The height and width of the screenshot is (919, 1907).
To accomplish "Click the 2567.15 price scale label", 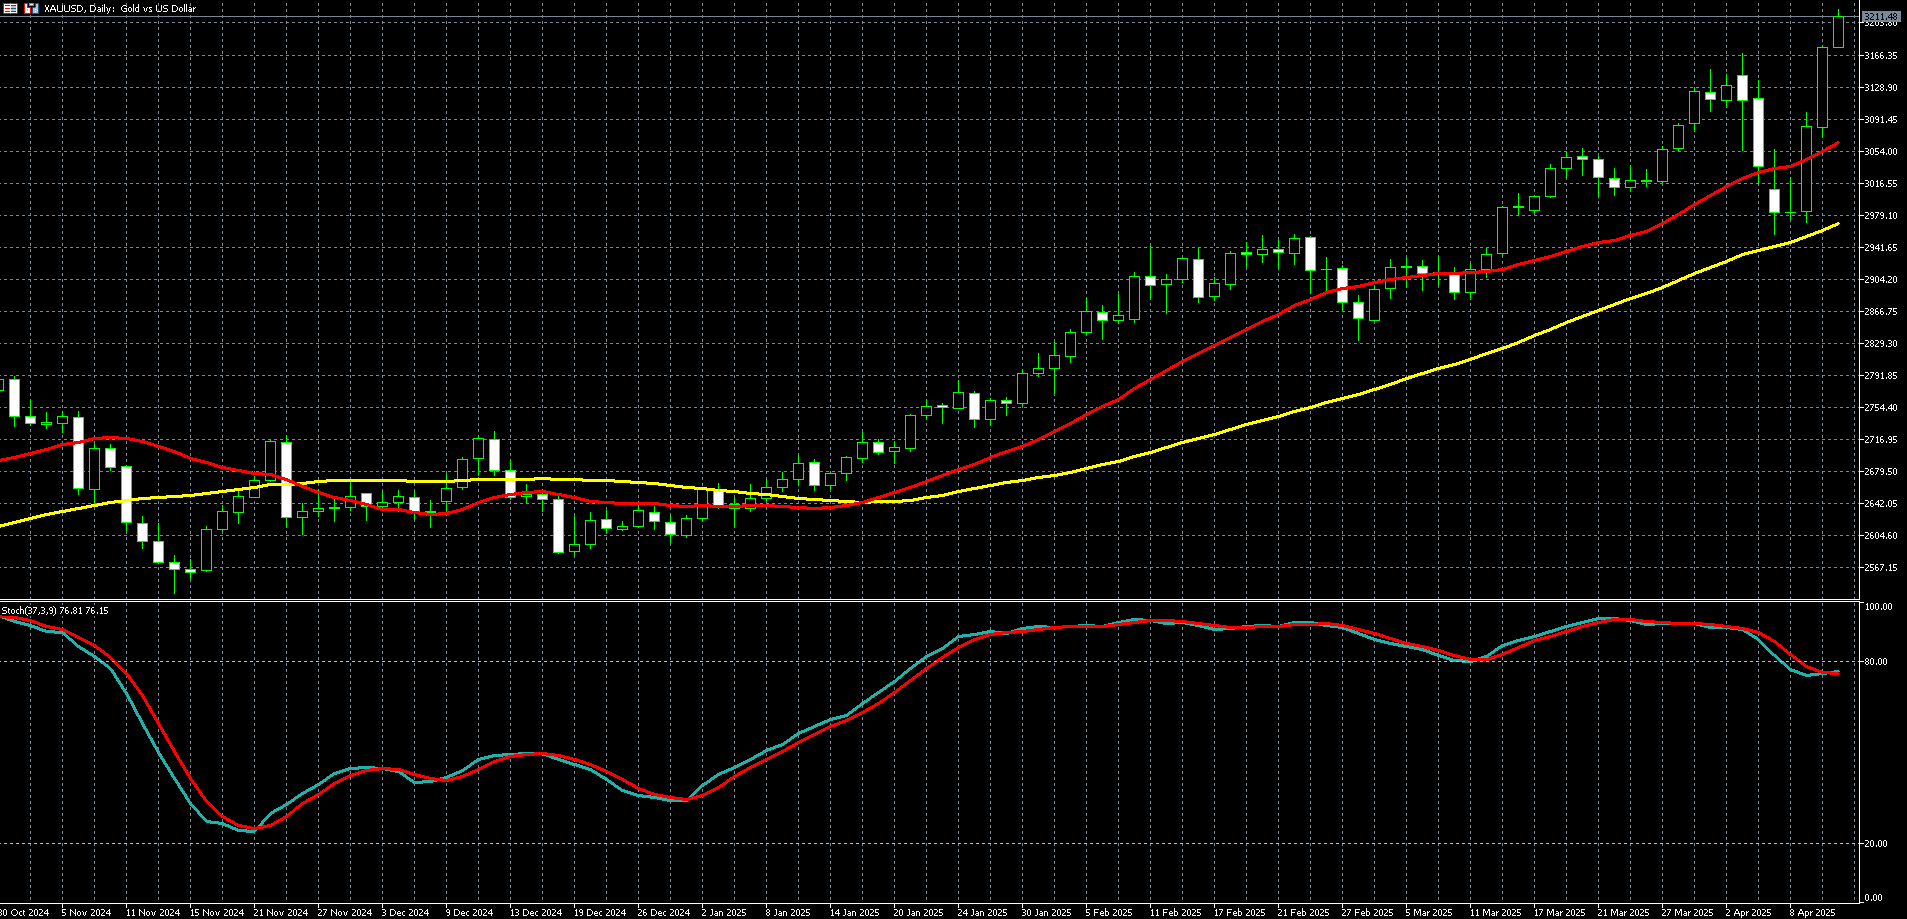I will (x=1881, y=568).
